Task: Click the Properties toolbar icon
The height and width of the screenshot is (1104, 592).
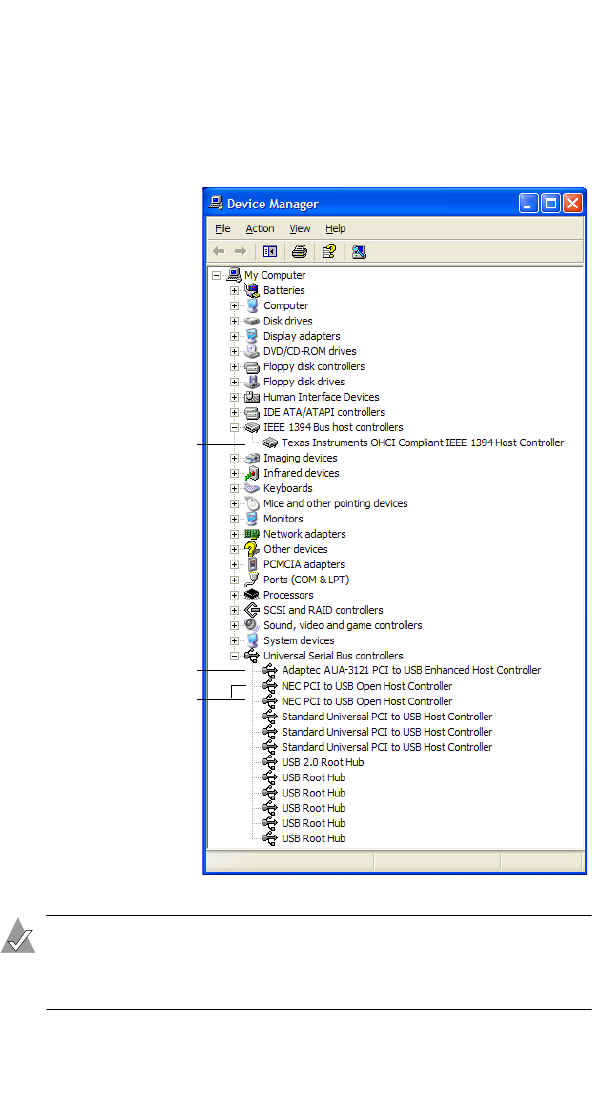Action: 329,251
